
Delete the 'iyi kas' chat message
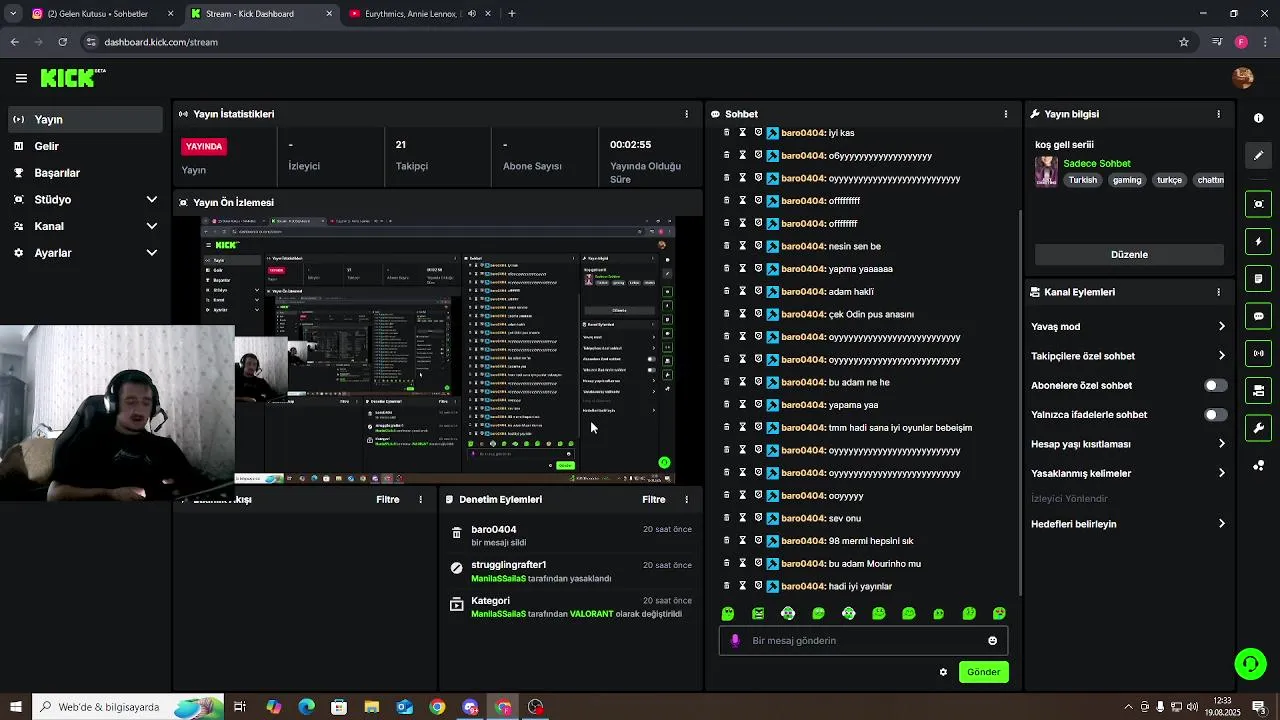(x=727, y=133)
